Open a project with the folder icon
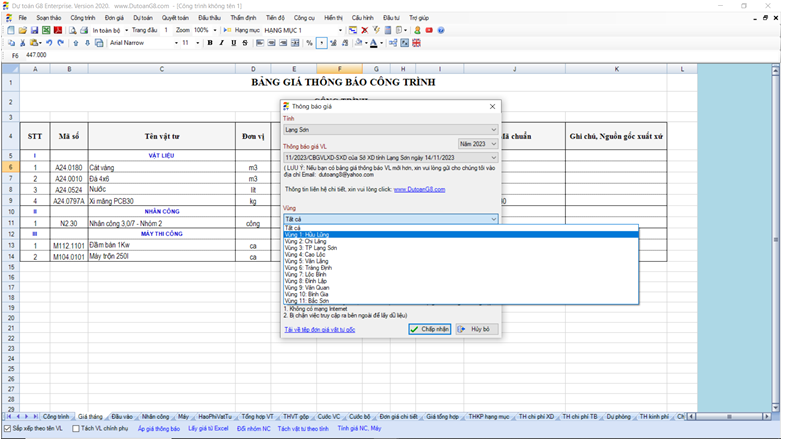 pos(23,30)
